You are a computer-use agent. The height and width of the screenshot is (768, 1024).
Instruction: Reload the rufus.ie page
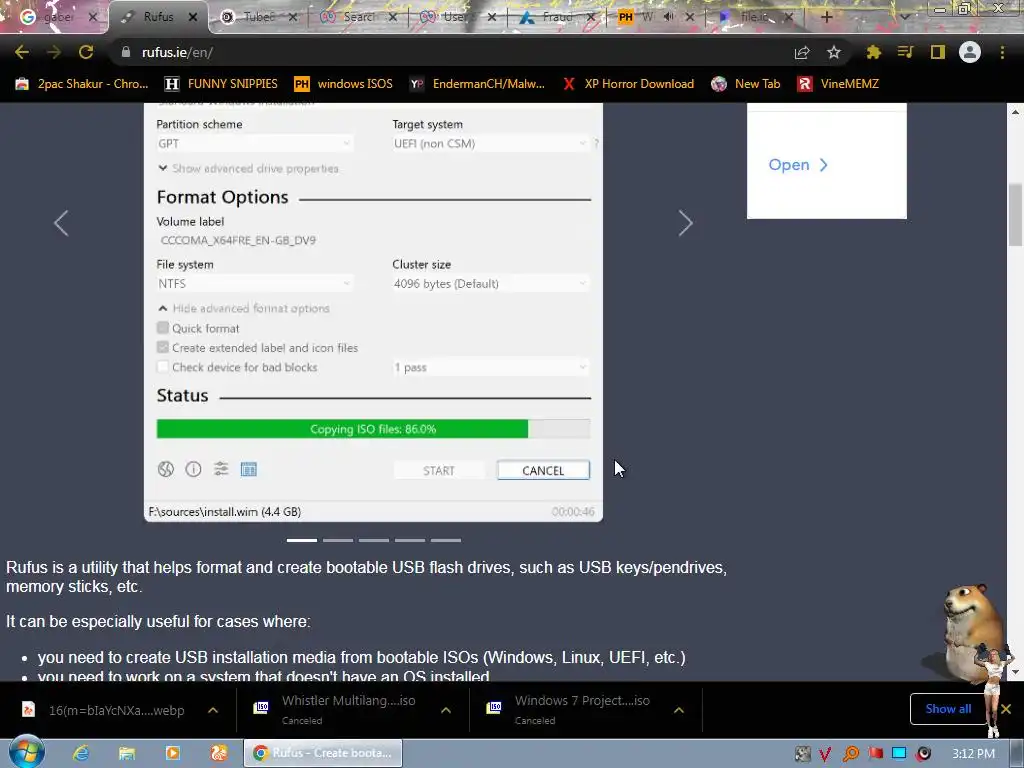(86, 52)
